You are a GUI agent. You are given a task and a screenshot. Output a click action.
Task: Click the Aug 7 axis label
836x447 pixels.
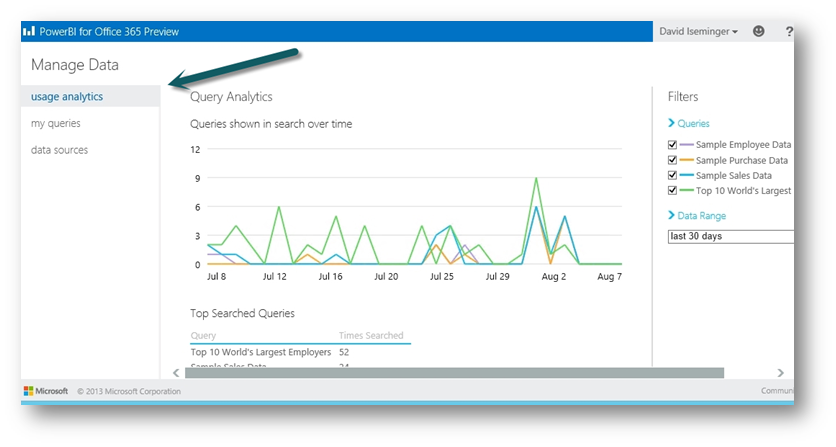click(x=609, y=276)
